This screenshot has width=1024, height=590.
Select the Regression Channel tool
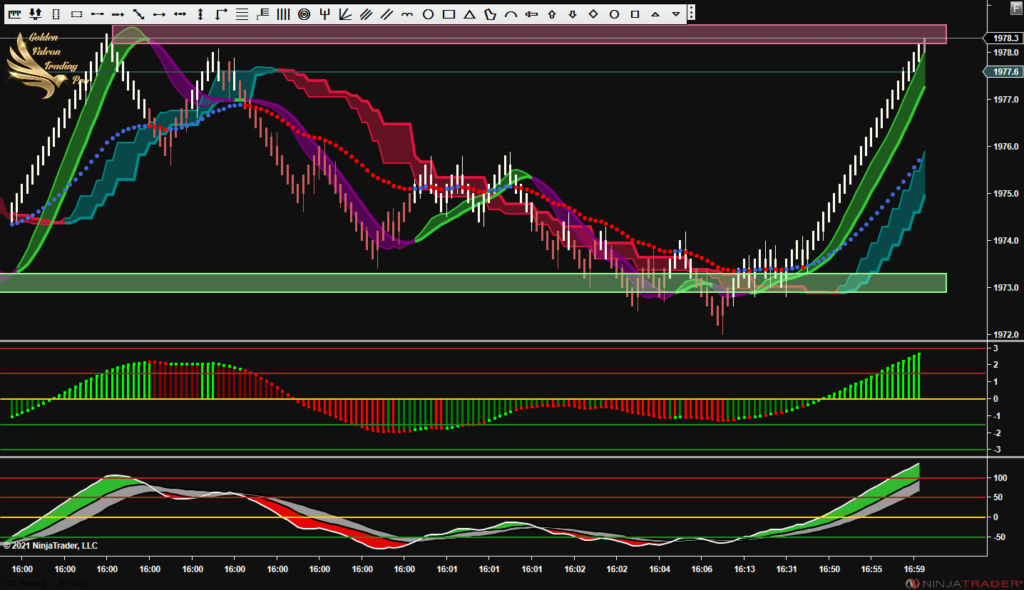(x=365, y=12)
